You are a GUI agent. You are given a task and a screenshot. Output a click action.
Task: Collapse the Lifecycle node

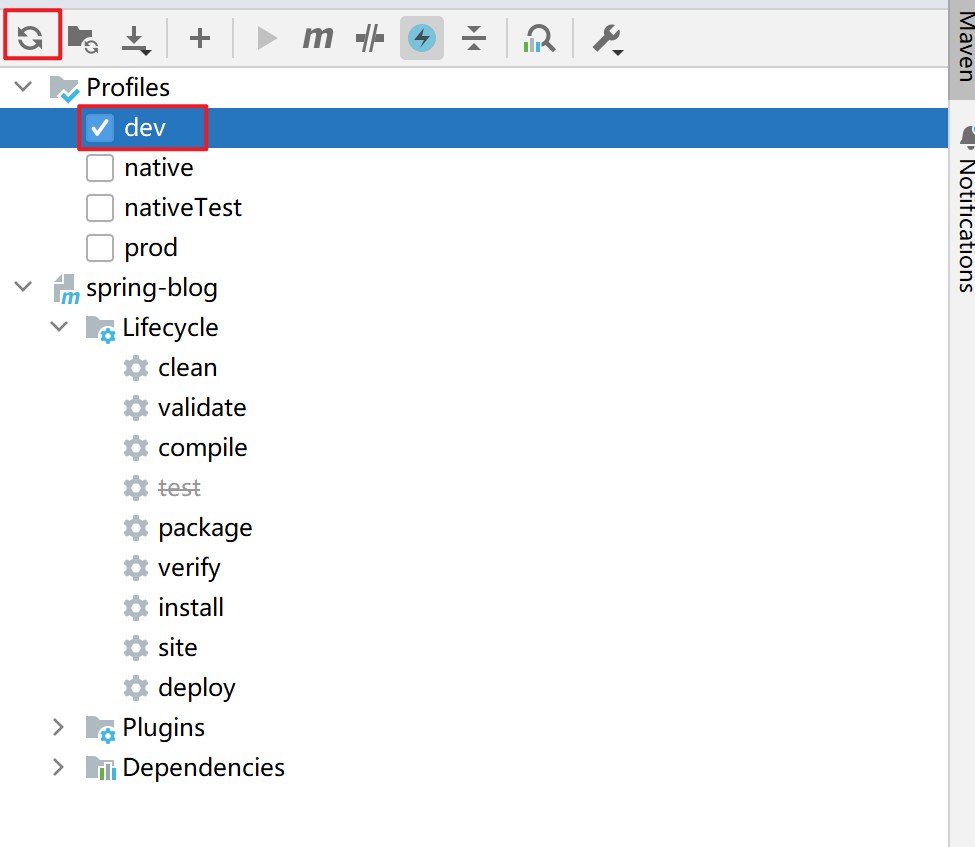[59, 326]
